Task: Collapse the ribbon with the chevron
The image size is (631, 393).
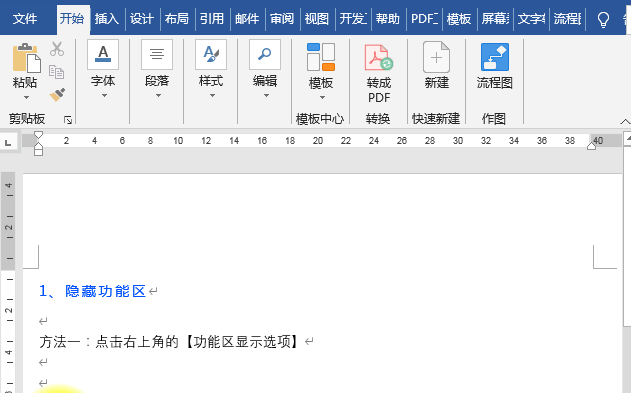Action: (625, 121)
